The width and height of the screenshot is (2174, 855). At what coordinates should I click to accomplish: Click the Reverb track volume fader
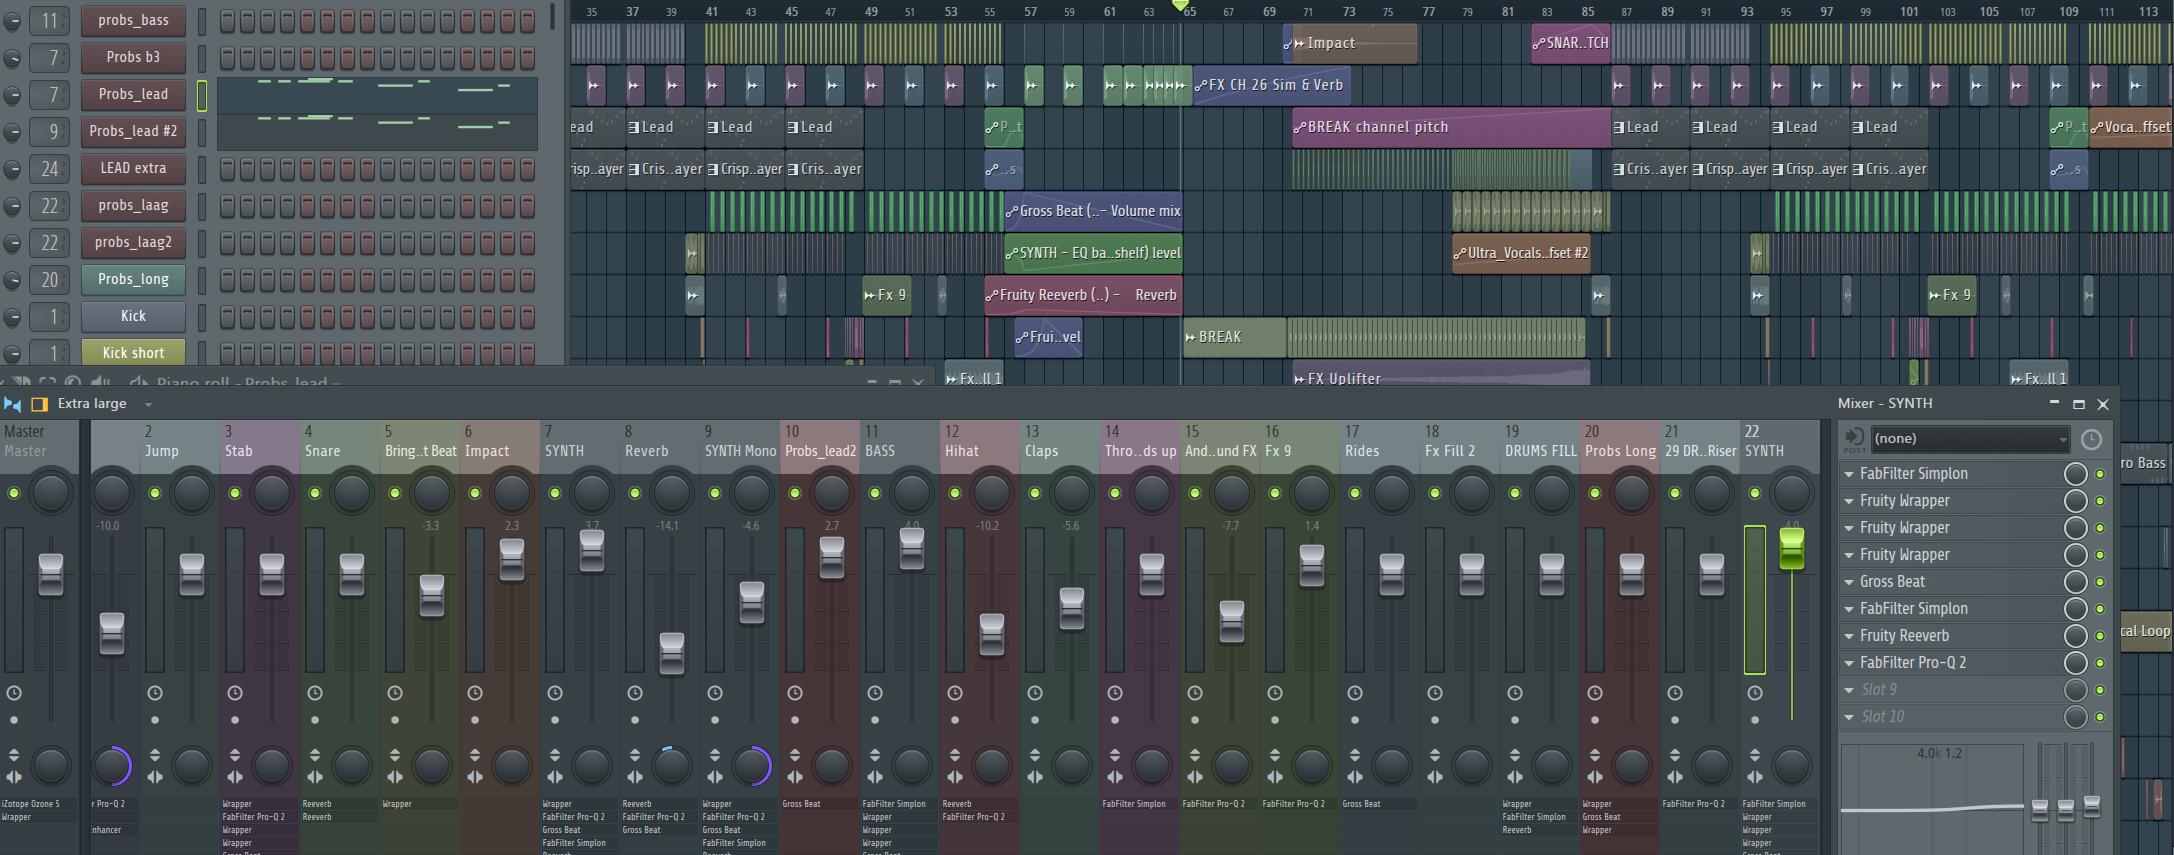pos(671,652)
